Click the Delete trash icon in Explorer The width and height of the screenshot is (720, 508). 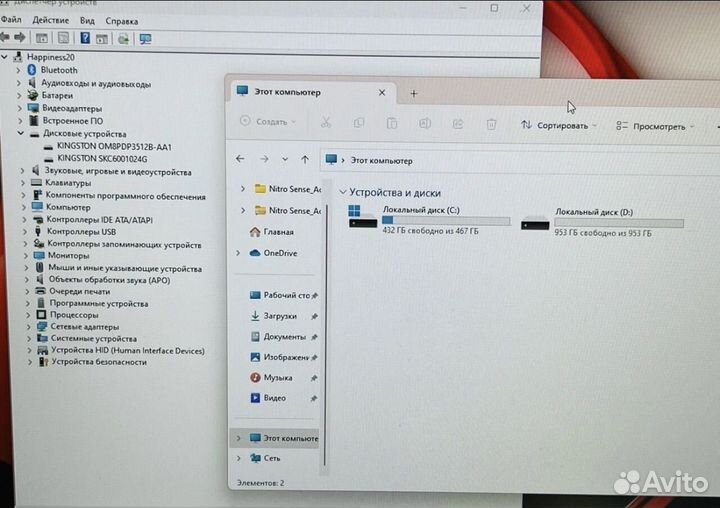coord(491,124)
